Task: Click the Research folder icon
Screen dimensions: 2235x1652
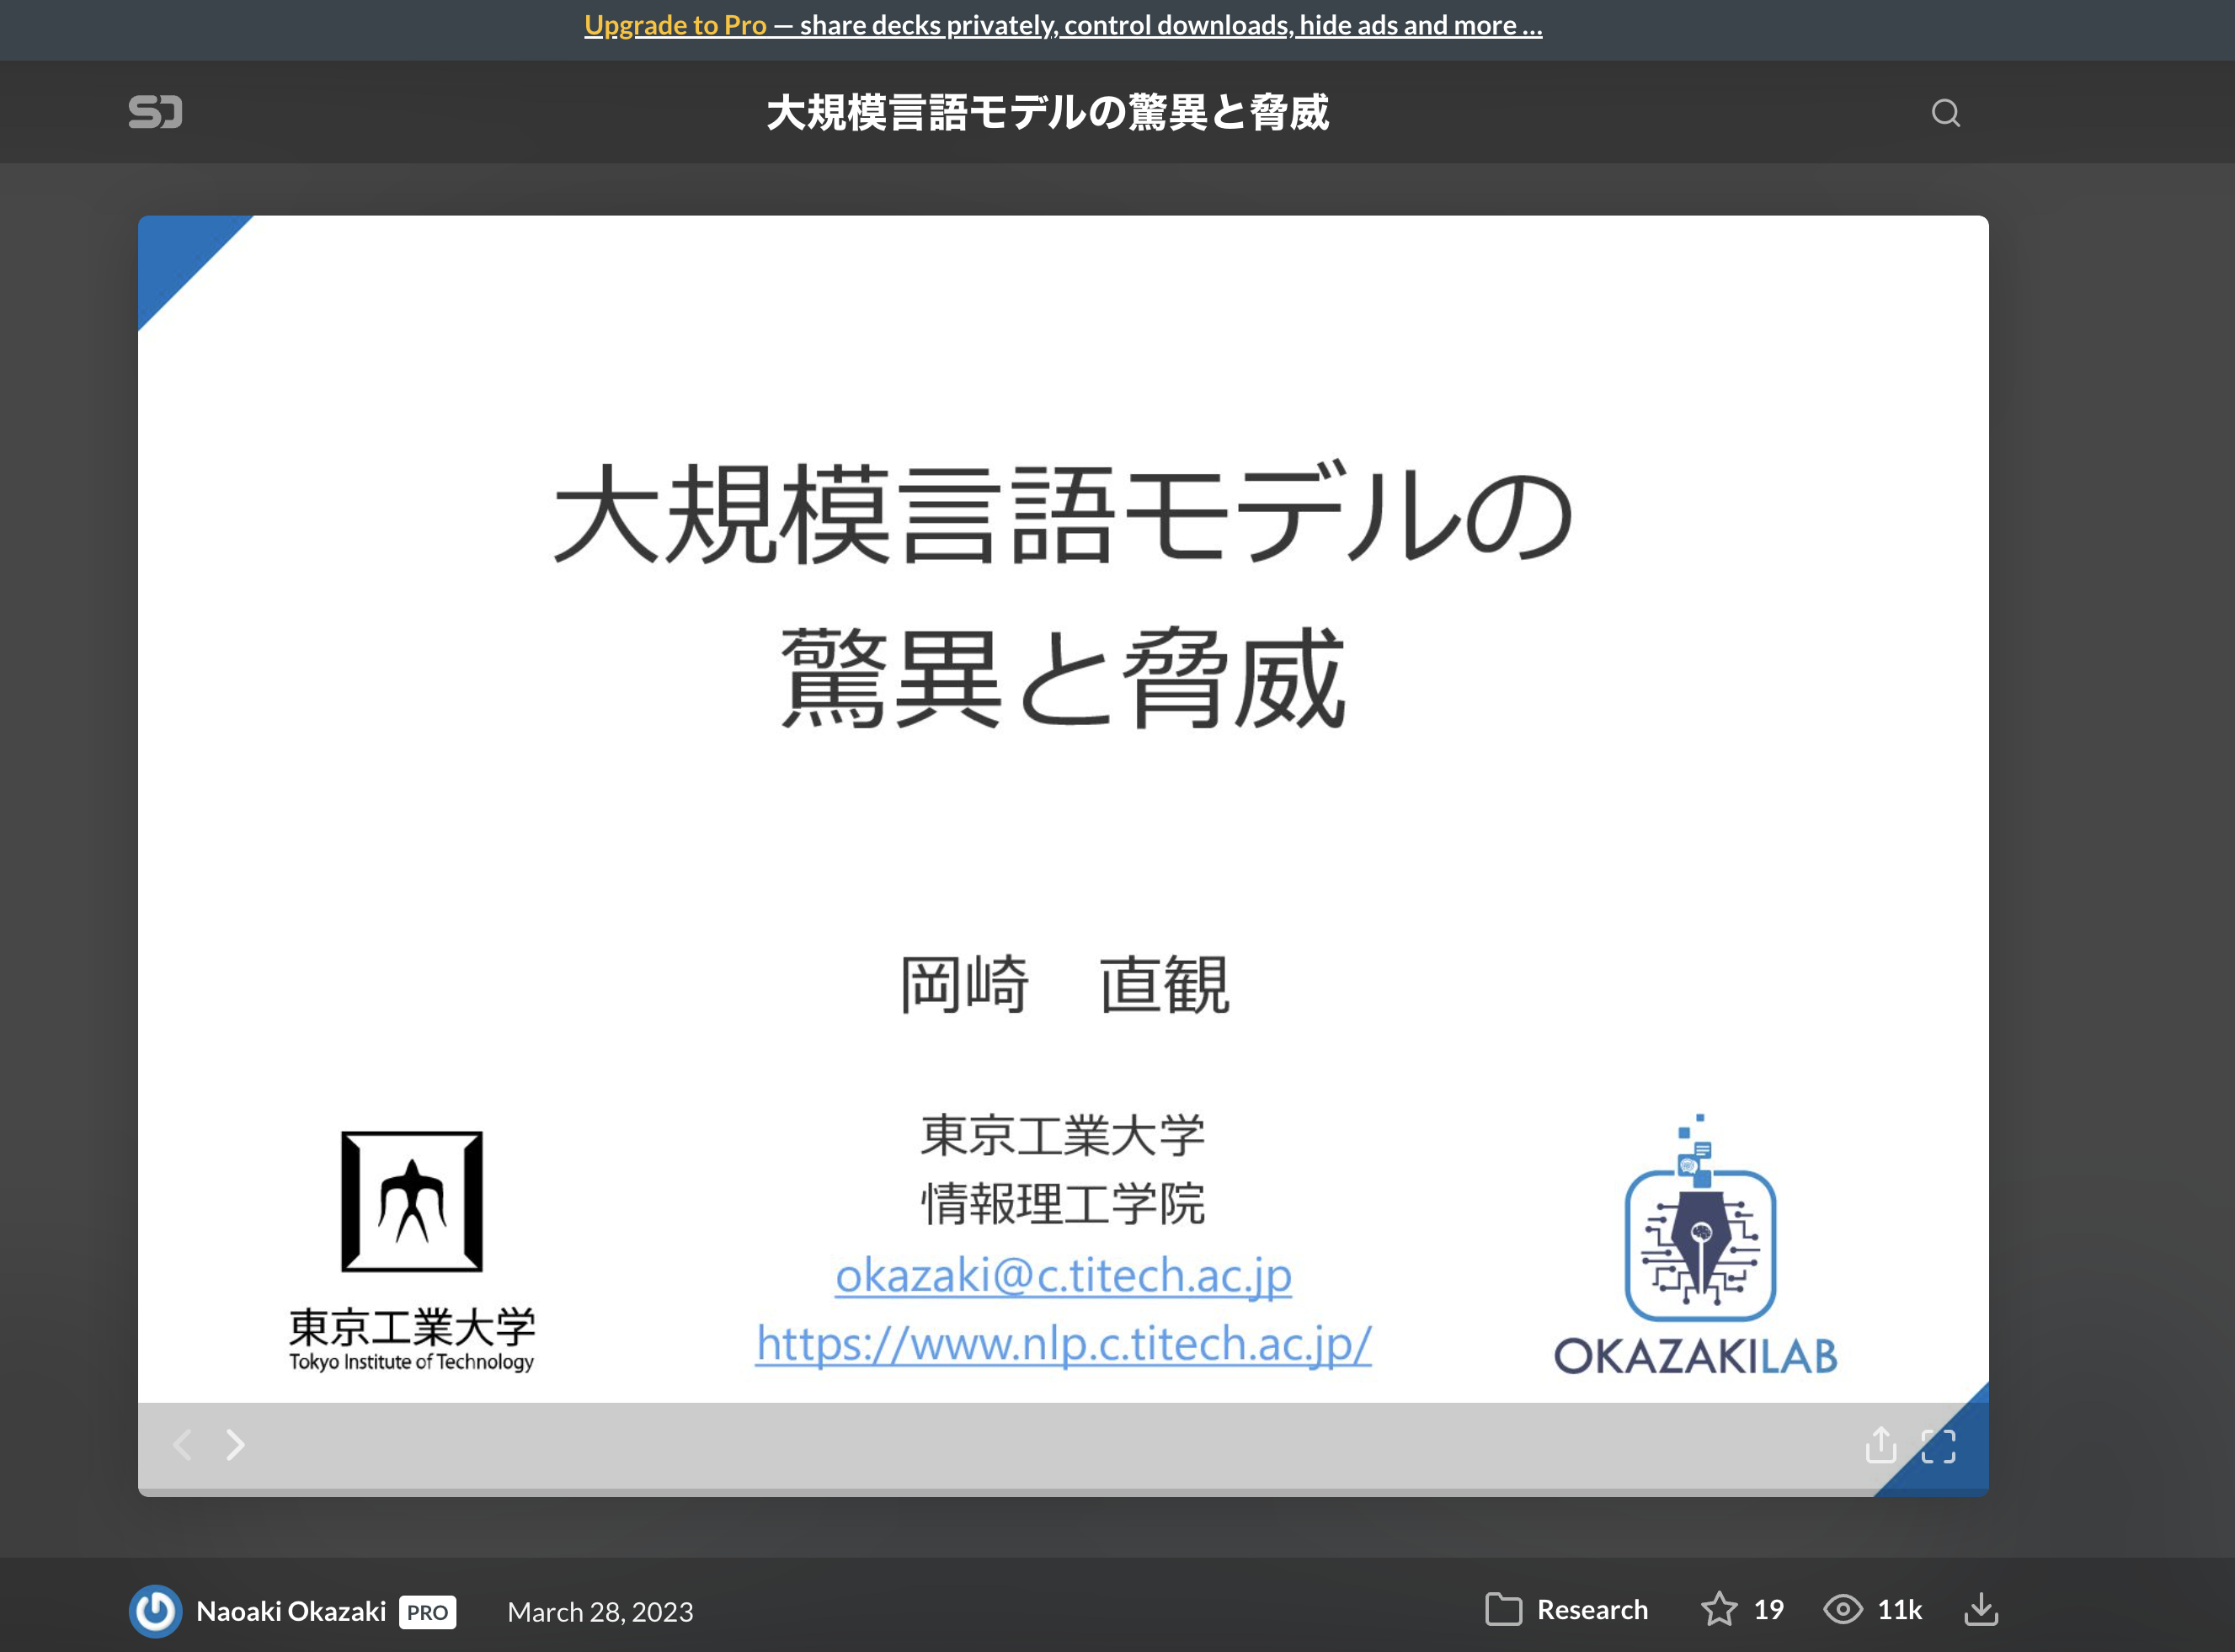Action: (1503, 1609)
